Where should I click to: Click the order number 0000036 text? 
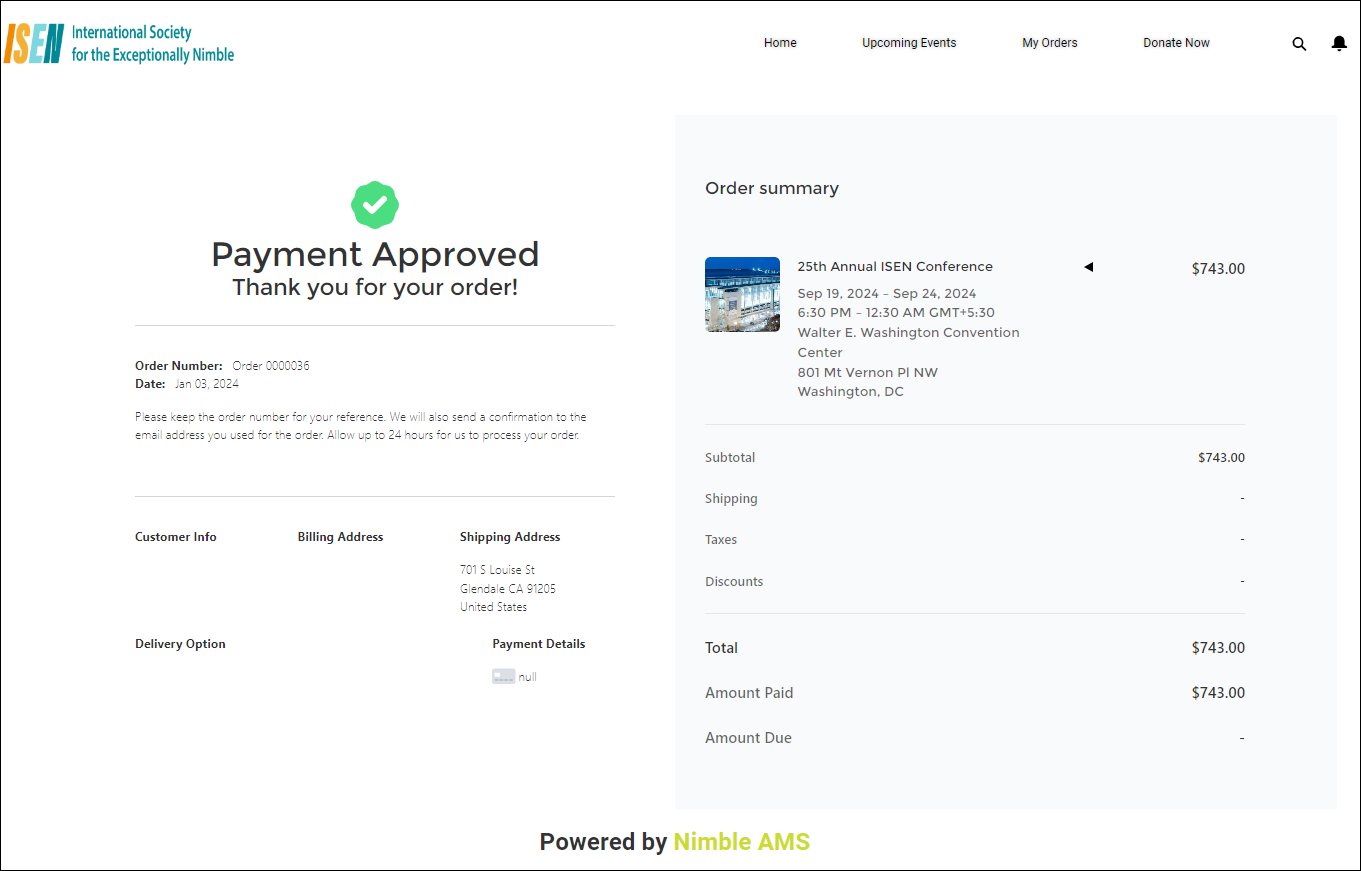(271, 366)
